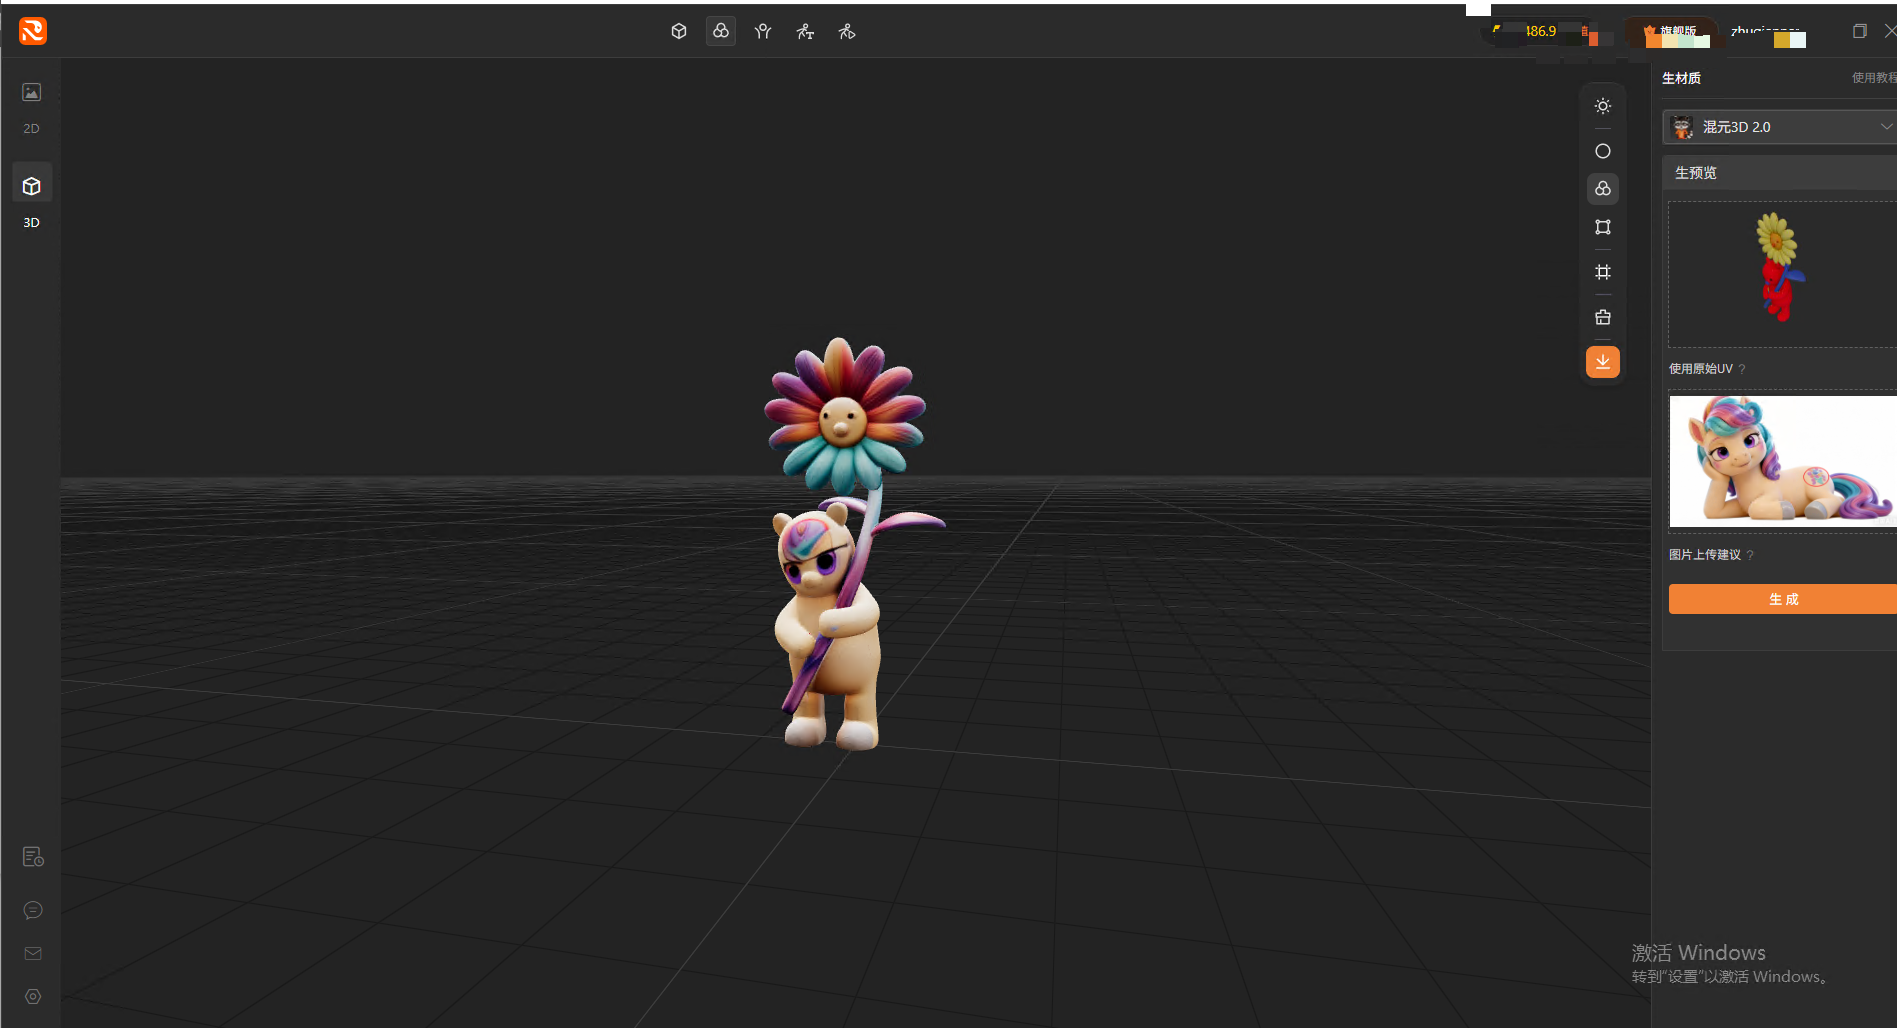The width and height of the screenshot is (1897, 1028).
Task: Toggle the textured material view with three circles
Action: 1602,189
